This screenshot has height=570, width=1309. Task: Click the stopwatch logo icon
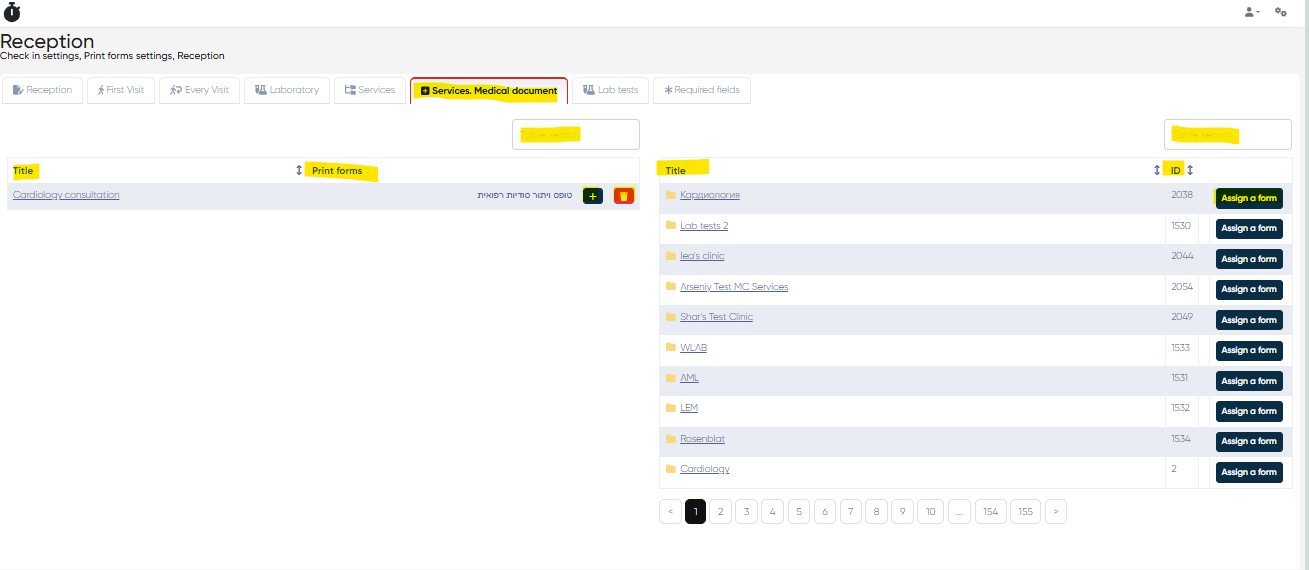[x=12, y=12]
